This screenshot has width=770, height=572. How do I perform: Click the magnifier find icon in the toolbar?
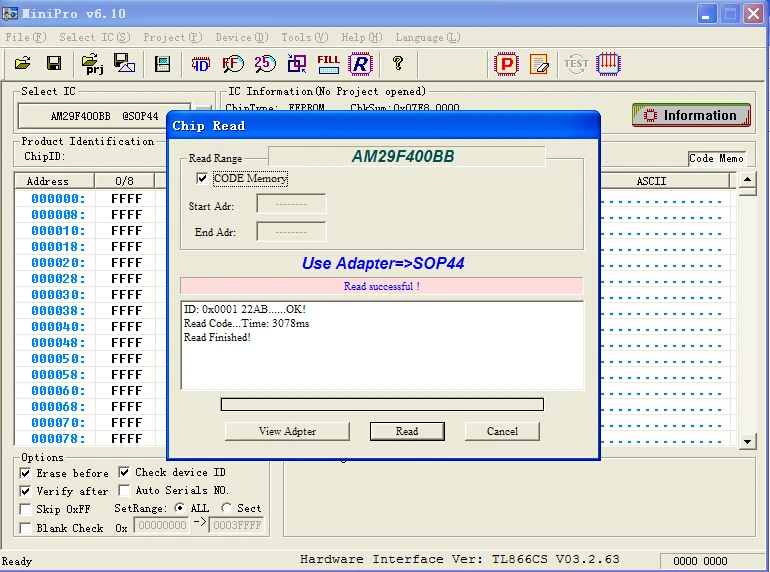[x=233, y=64]
